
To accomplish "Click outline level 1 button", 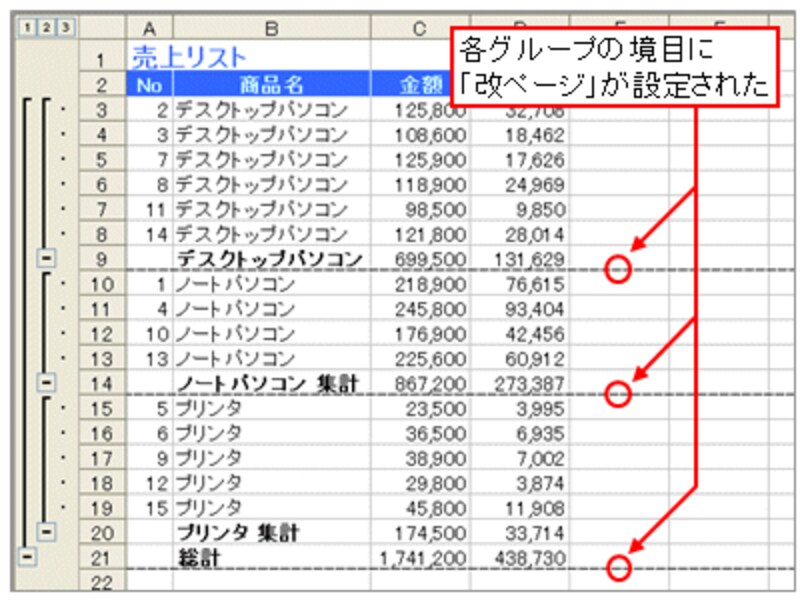I will point(23,28).
